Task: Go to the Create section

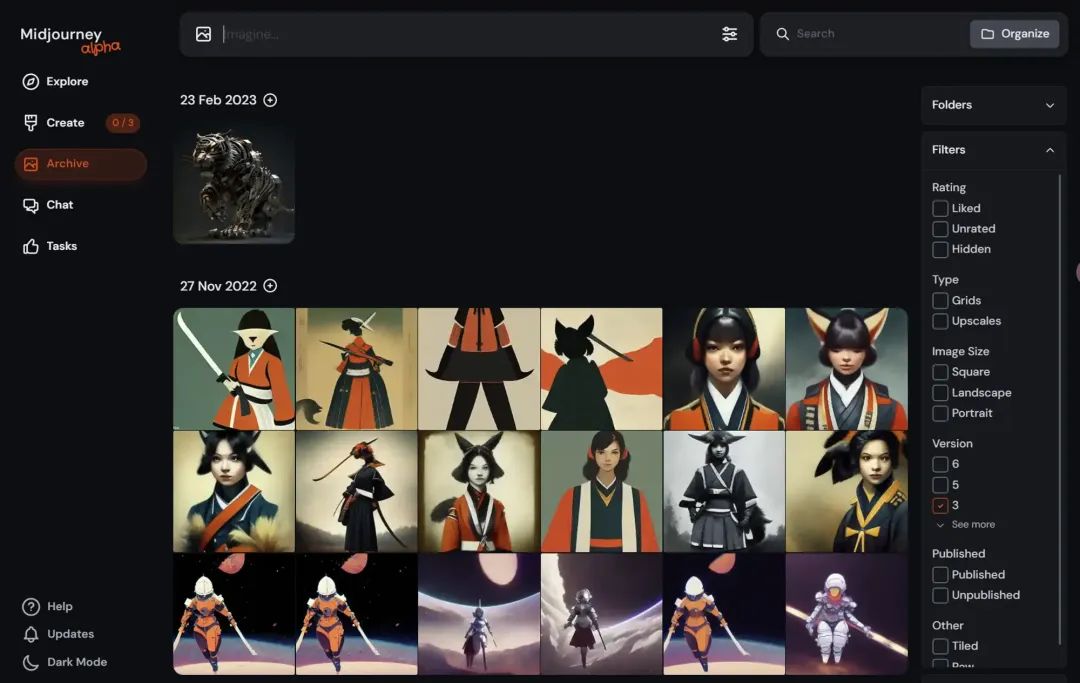Action: click(x=65, y=123)
